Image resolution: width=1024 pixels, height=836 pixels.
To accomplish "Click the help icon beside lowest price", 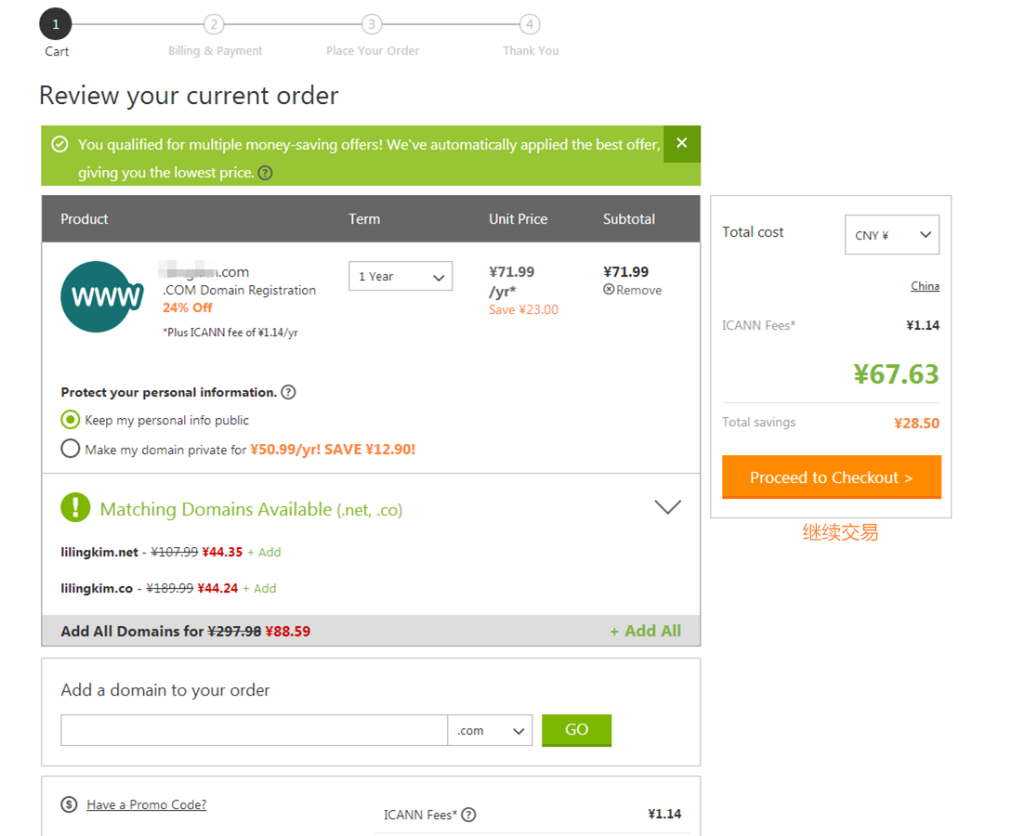I will 265,173.
